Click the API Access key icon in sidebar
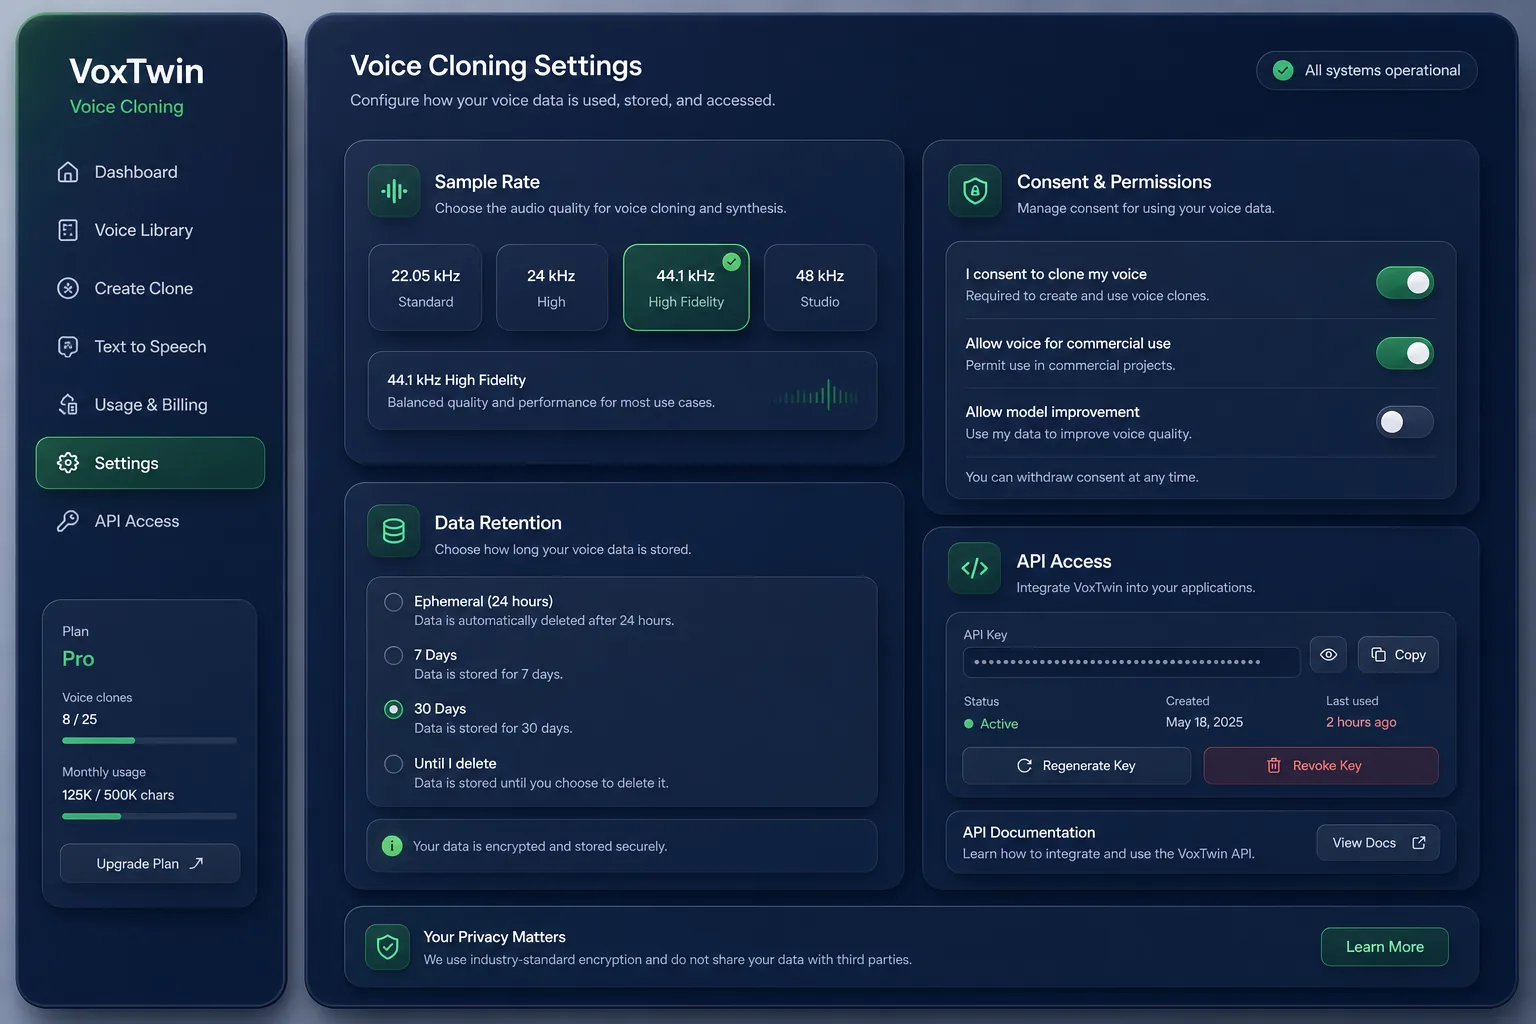Image resolution: width=1536 pixels, height=1024 pixels. 68,521
